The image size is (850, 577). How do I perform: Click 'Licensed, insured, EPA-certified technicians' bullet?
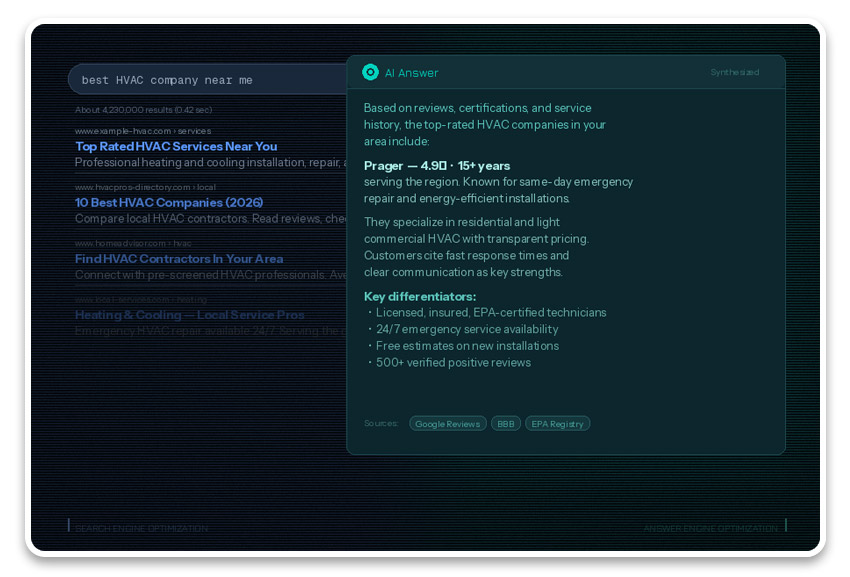(491, 313)
